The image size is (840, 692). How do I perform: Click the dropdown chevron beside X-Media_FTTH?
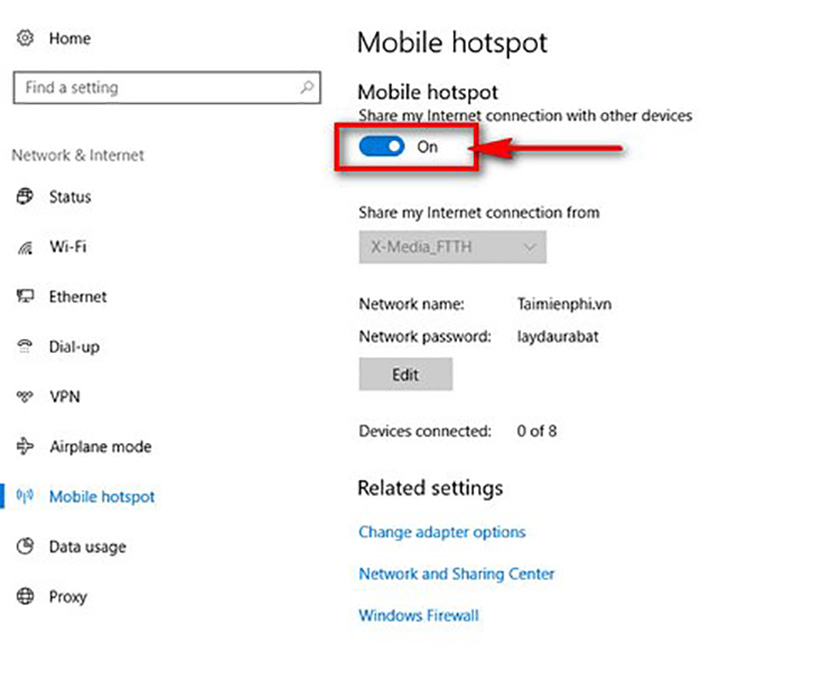click(x=530, y=247)
